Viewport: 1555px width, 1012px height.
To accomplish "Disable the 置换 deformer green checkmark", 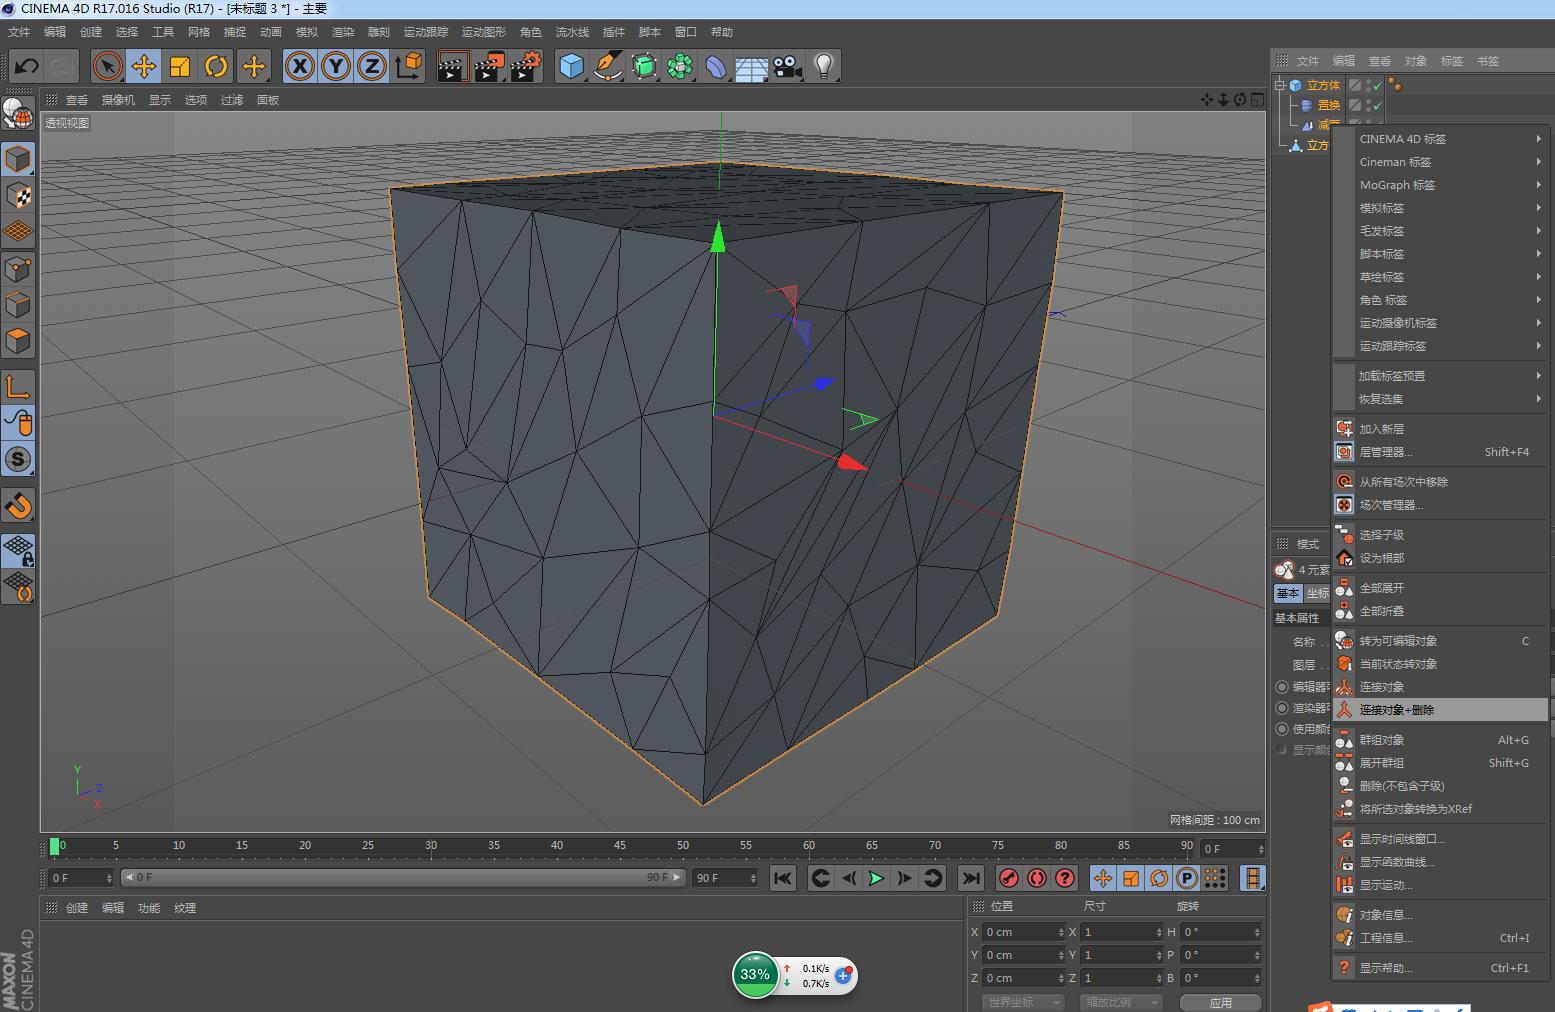I will (x=1376, y=106).
